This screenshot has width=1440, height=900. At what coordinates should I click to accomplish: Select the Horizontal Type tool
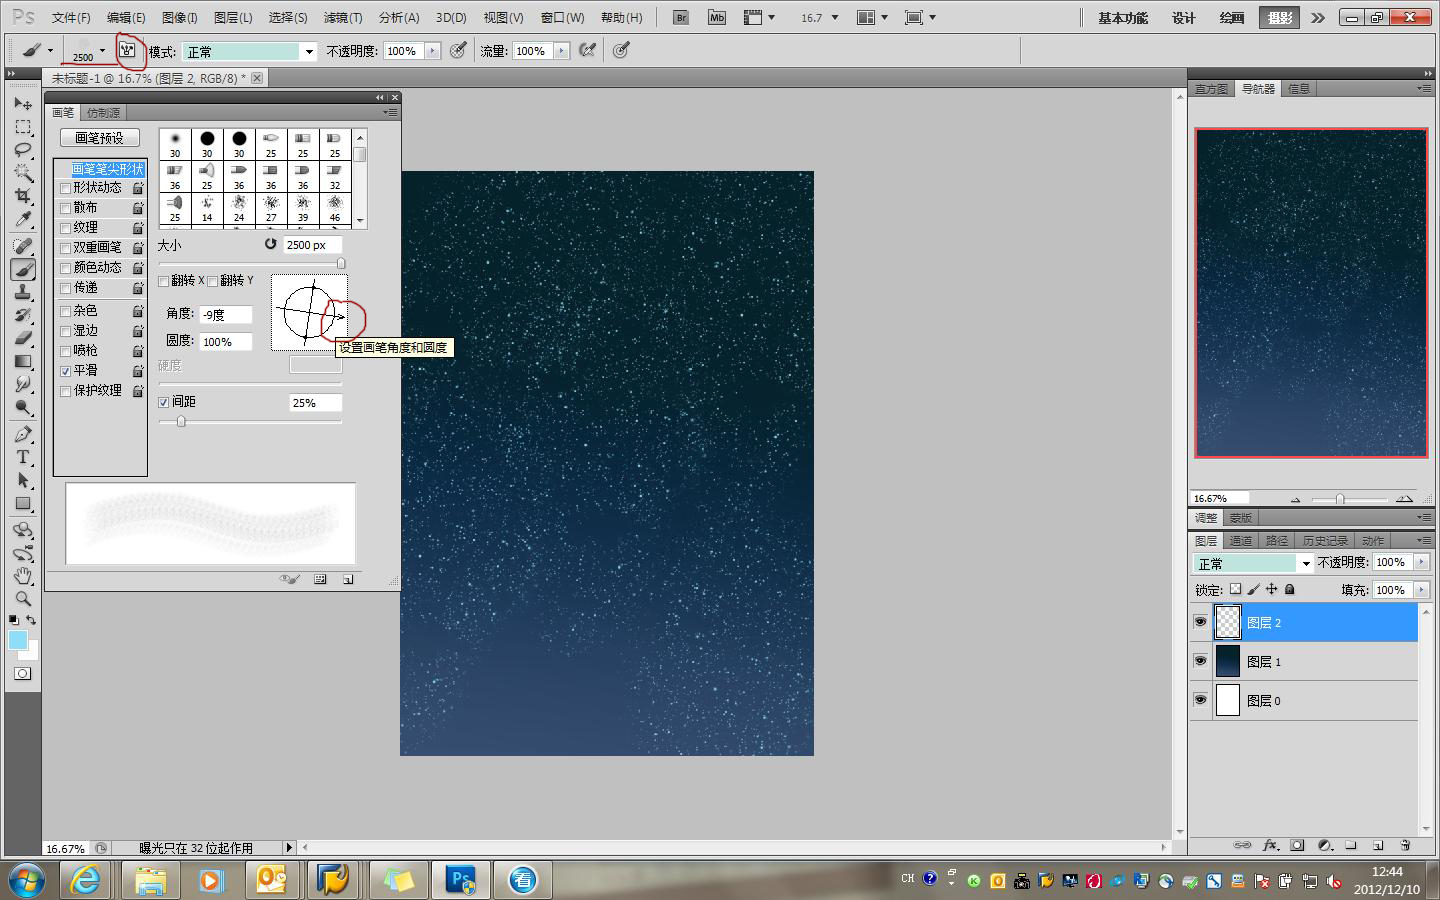pyautogui.click(x=23, y=457)
